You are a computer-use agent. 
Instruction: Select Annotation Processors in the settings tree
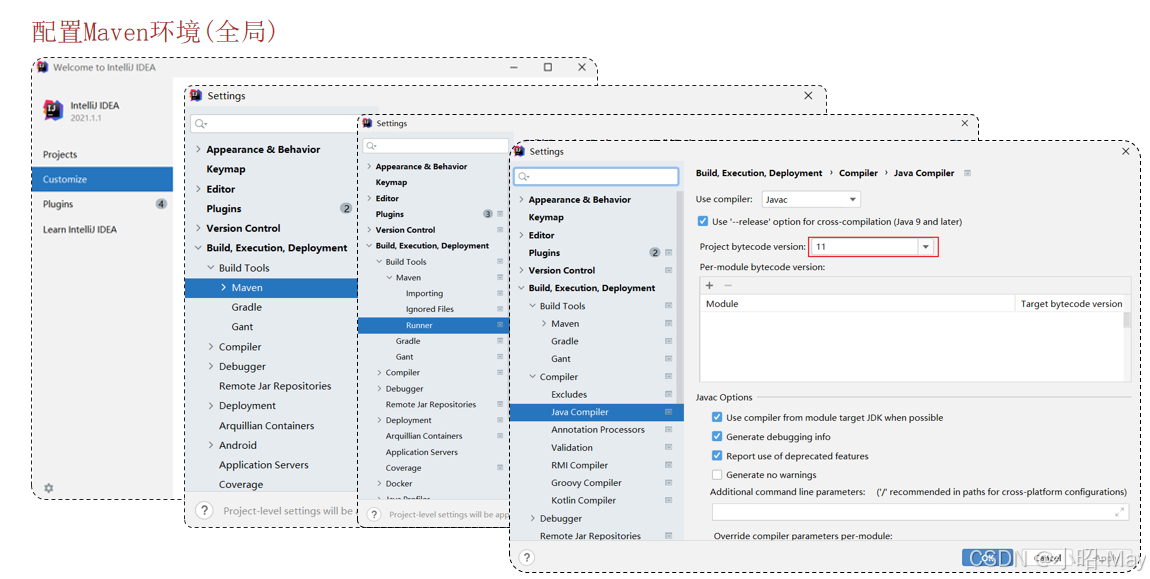pos(598,429)
